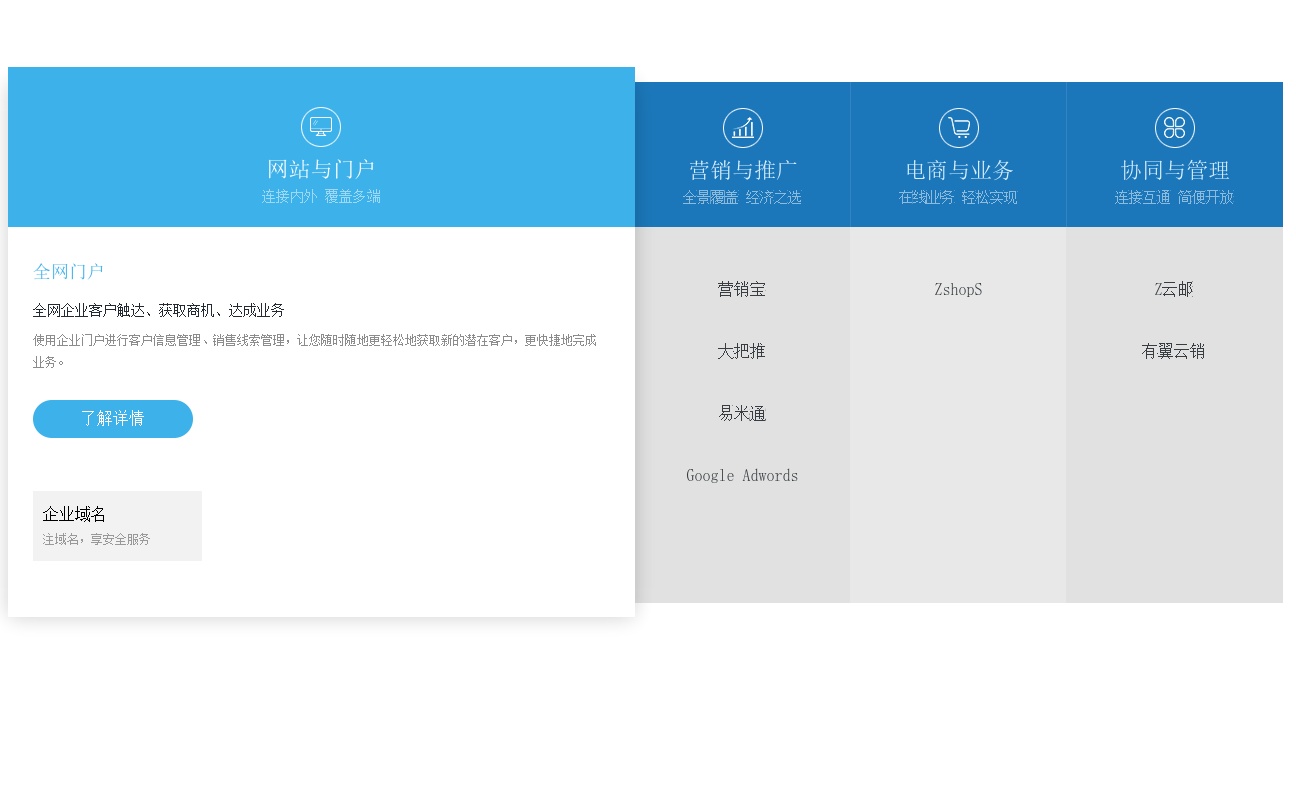Click the bar chart icon above 营销与推广
This screenshot has height=800, width=1296.
coord(743,128)
